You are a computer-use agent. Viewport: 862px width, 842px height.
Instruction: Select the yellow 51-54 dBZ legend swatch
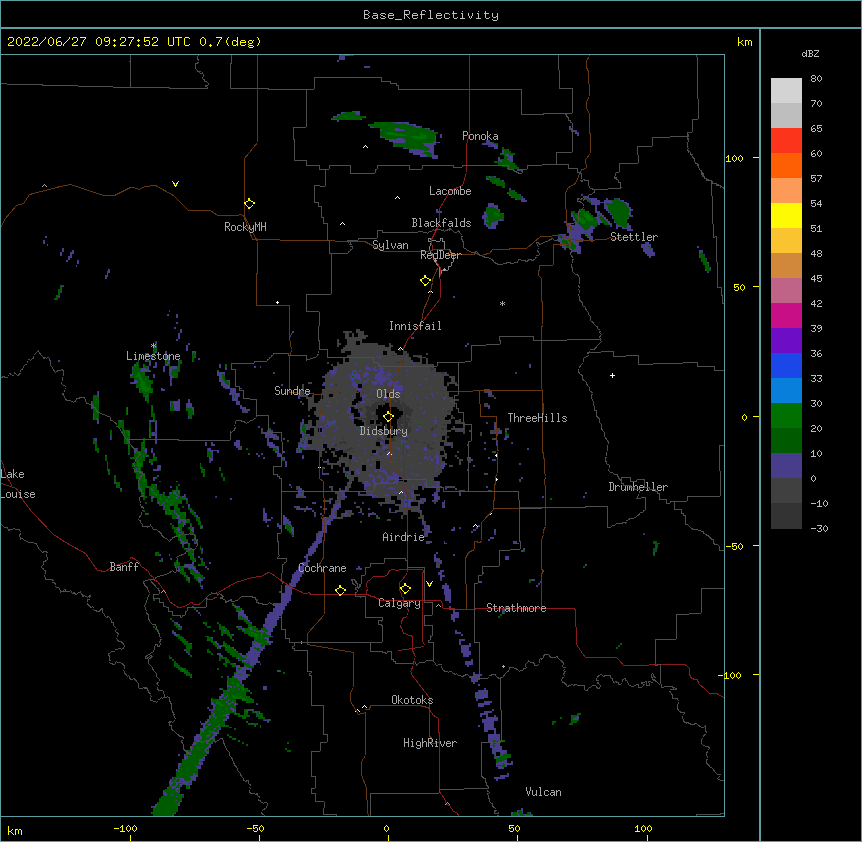pyautogui.click(x=786, y=215)
